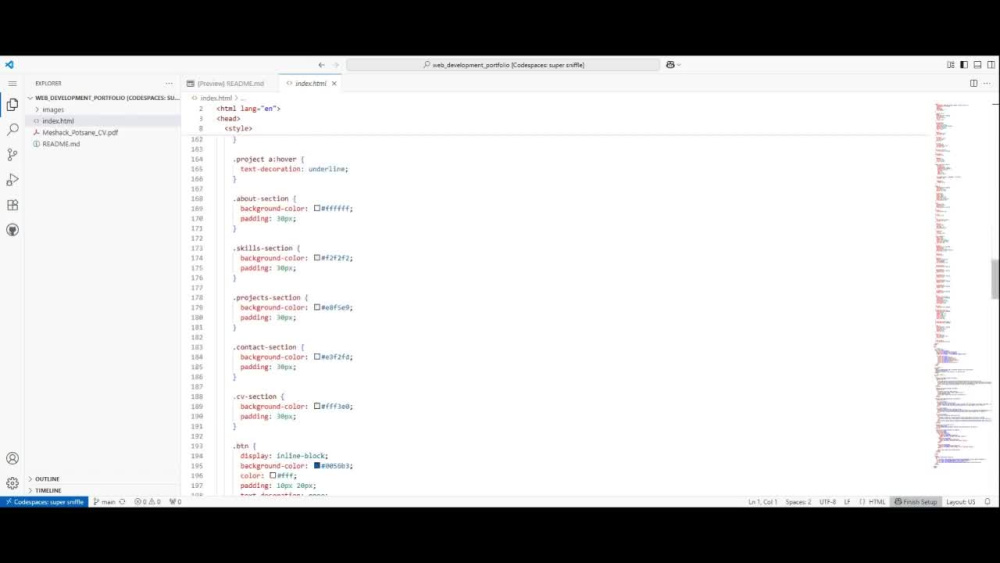Go forward with the navigation arrow
The height and width of the screenshot is (563, 1000).
[x=336, y=64]
